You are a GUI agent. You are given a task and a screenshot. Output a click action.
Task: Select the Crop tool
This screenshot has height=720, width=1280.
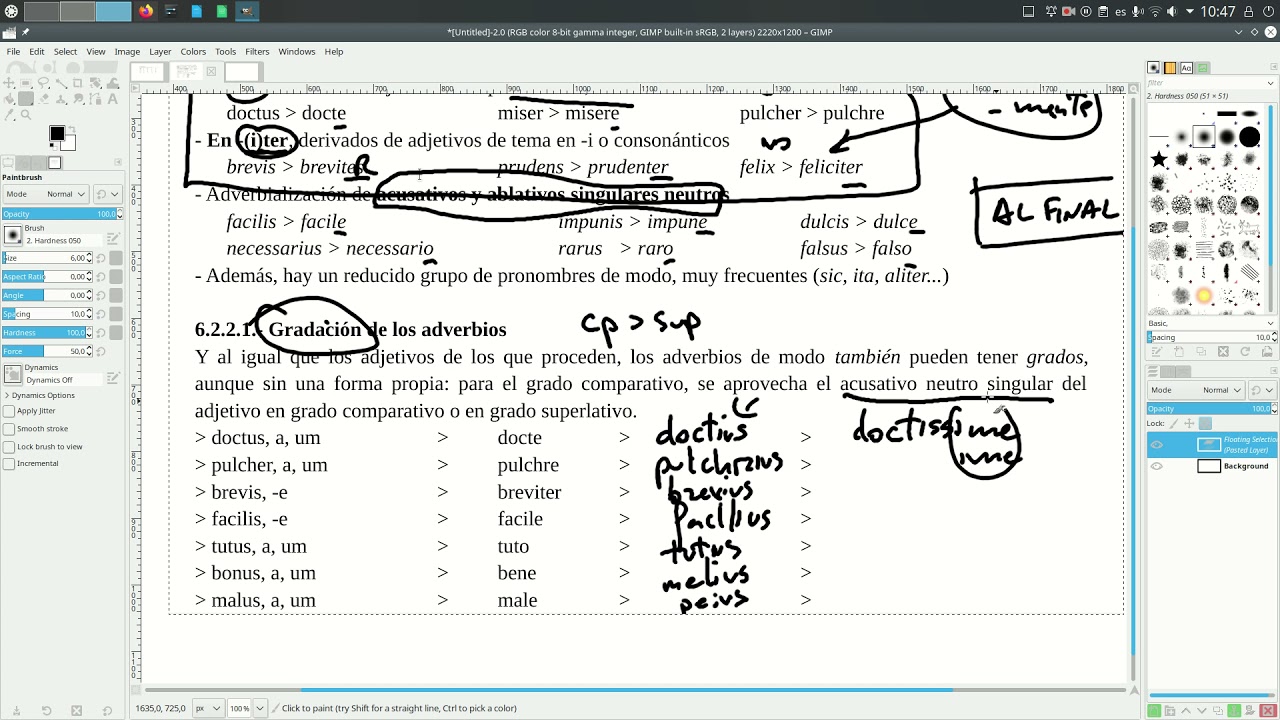77,83
